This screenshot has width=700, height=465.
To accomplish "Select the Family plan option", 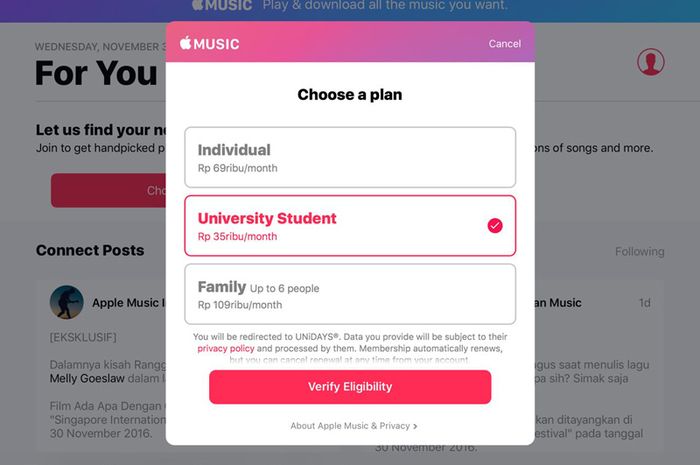I will (350, 294).
